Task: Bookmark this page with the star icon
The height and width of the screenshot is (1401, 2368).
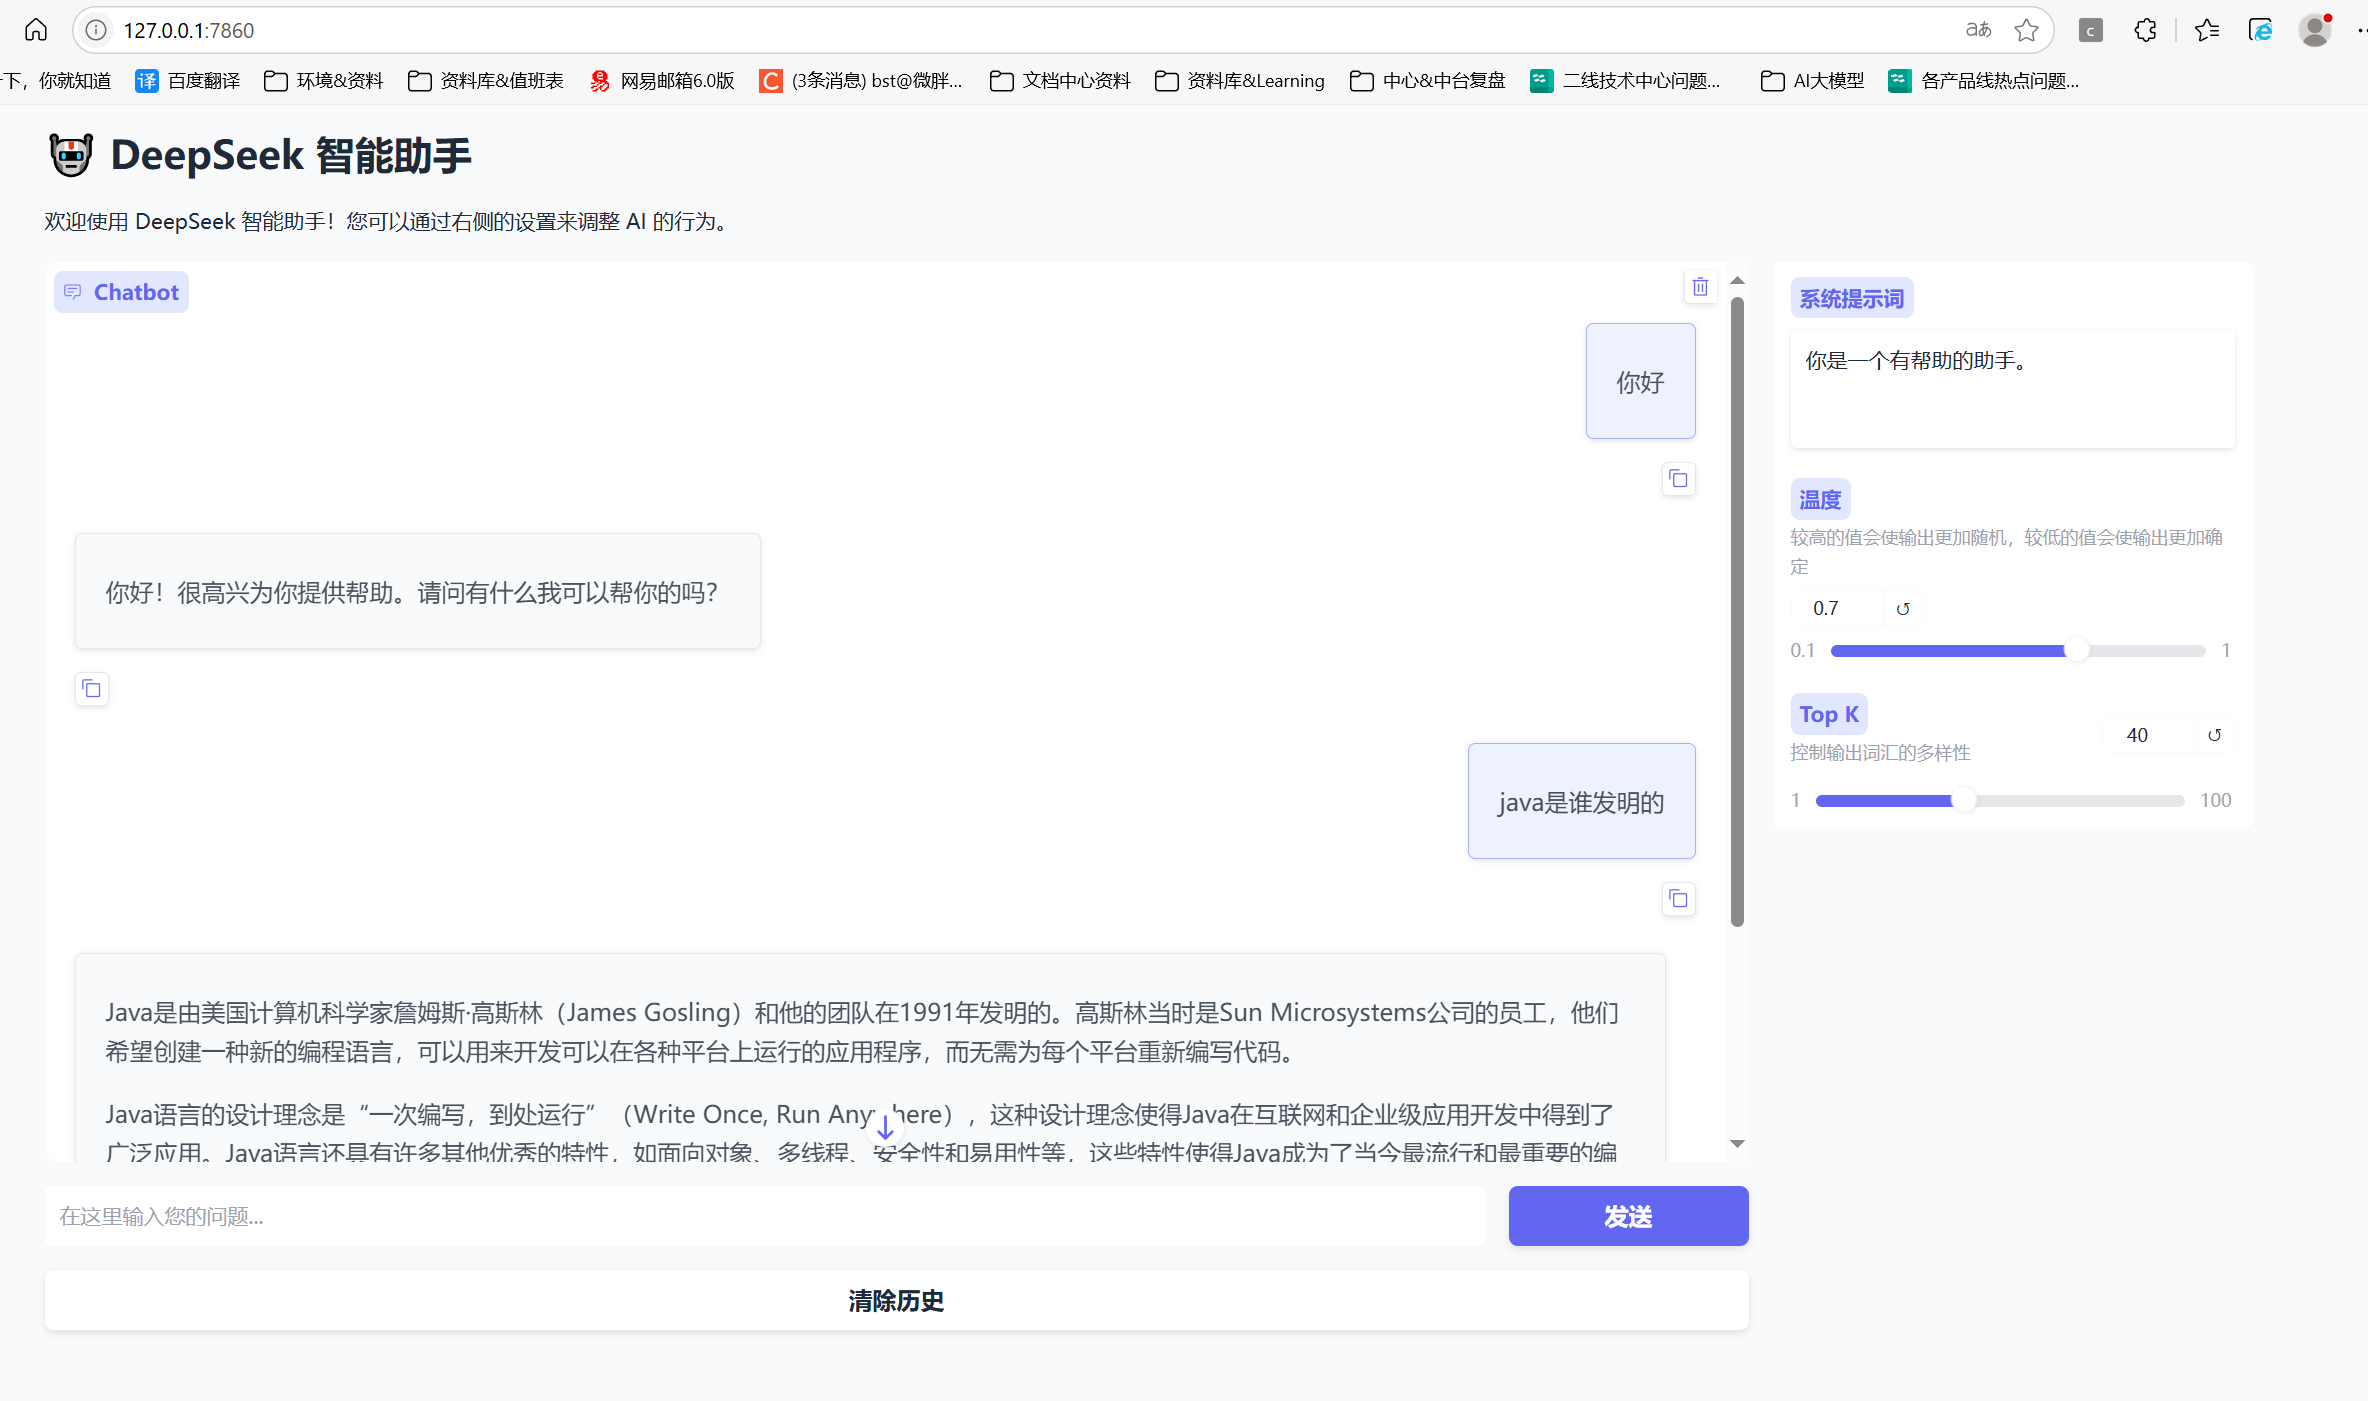Action: pyautogui.click(x=2026, y=30)
